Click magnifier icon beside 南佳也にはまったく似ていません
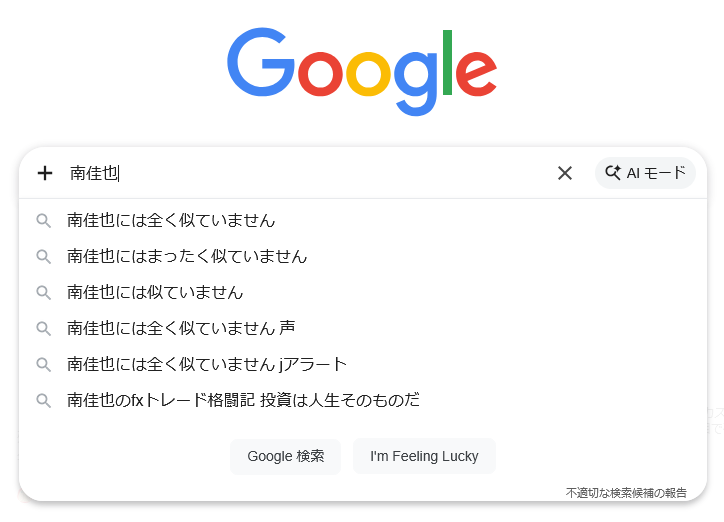Viewport: 724px width, 522px height. click(44, 257)
